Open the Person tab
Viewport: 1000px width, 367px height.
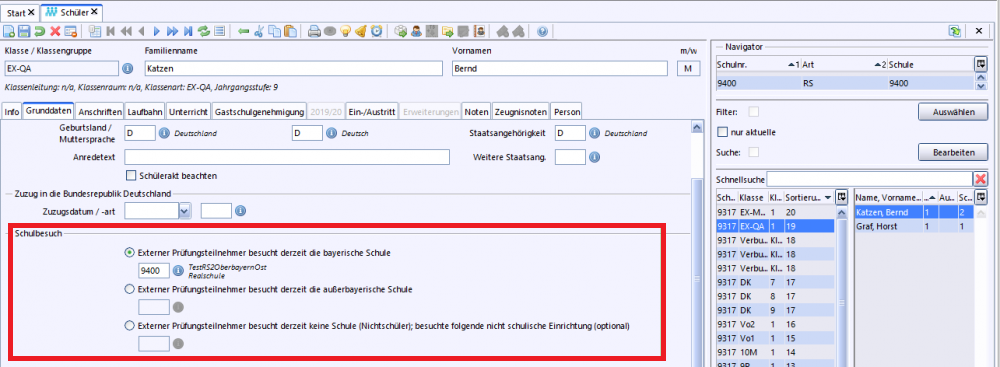(567, 112)
